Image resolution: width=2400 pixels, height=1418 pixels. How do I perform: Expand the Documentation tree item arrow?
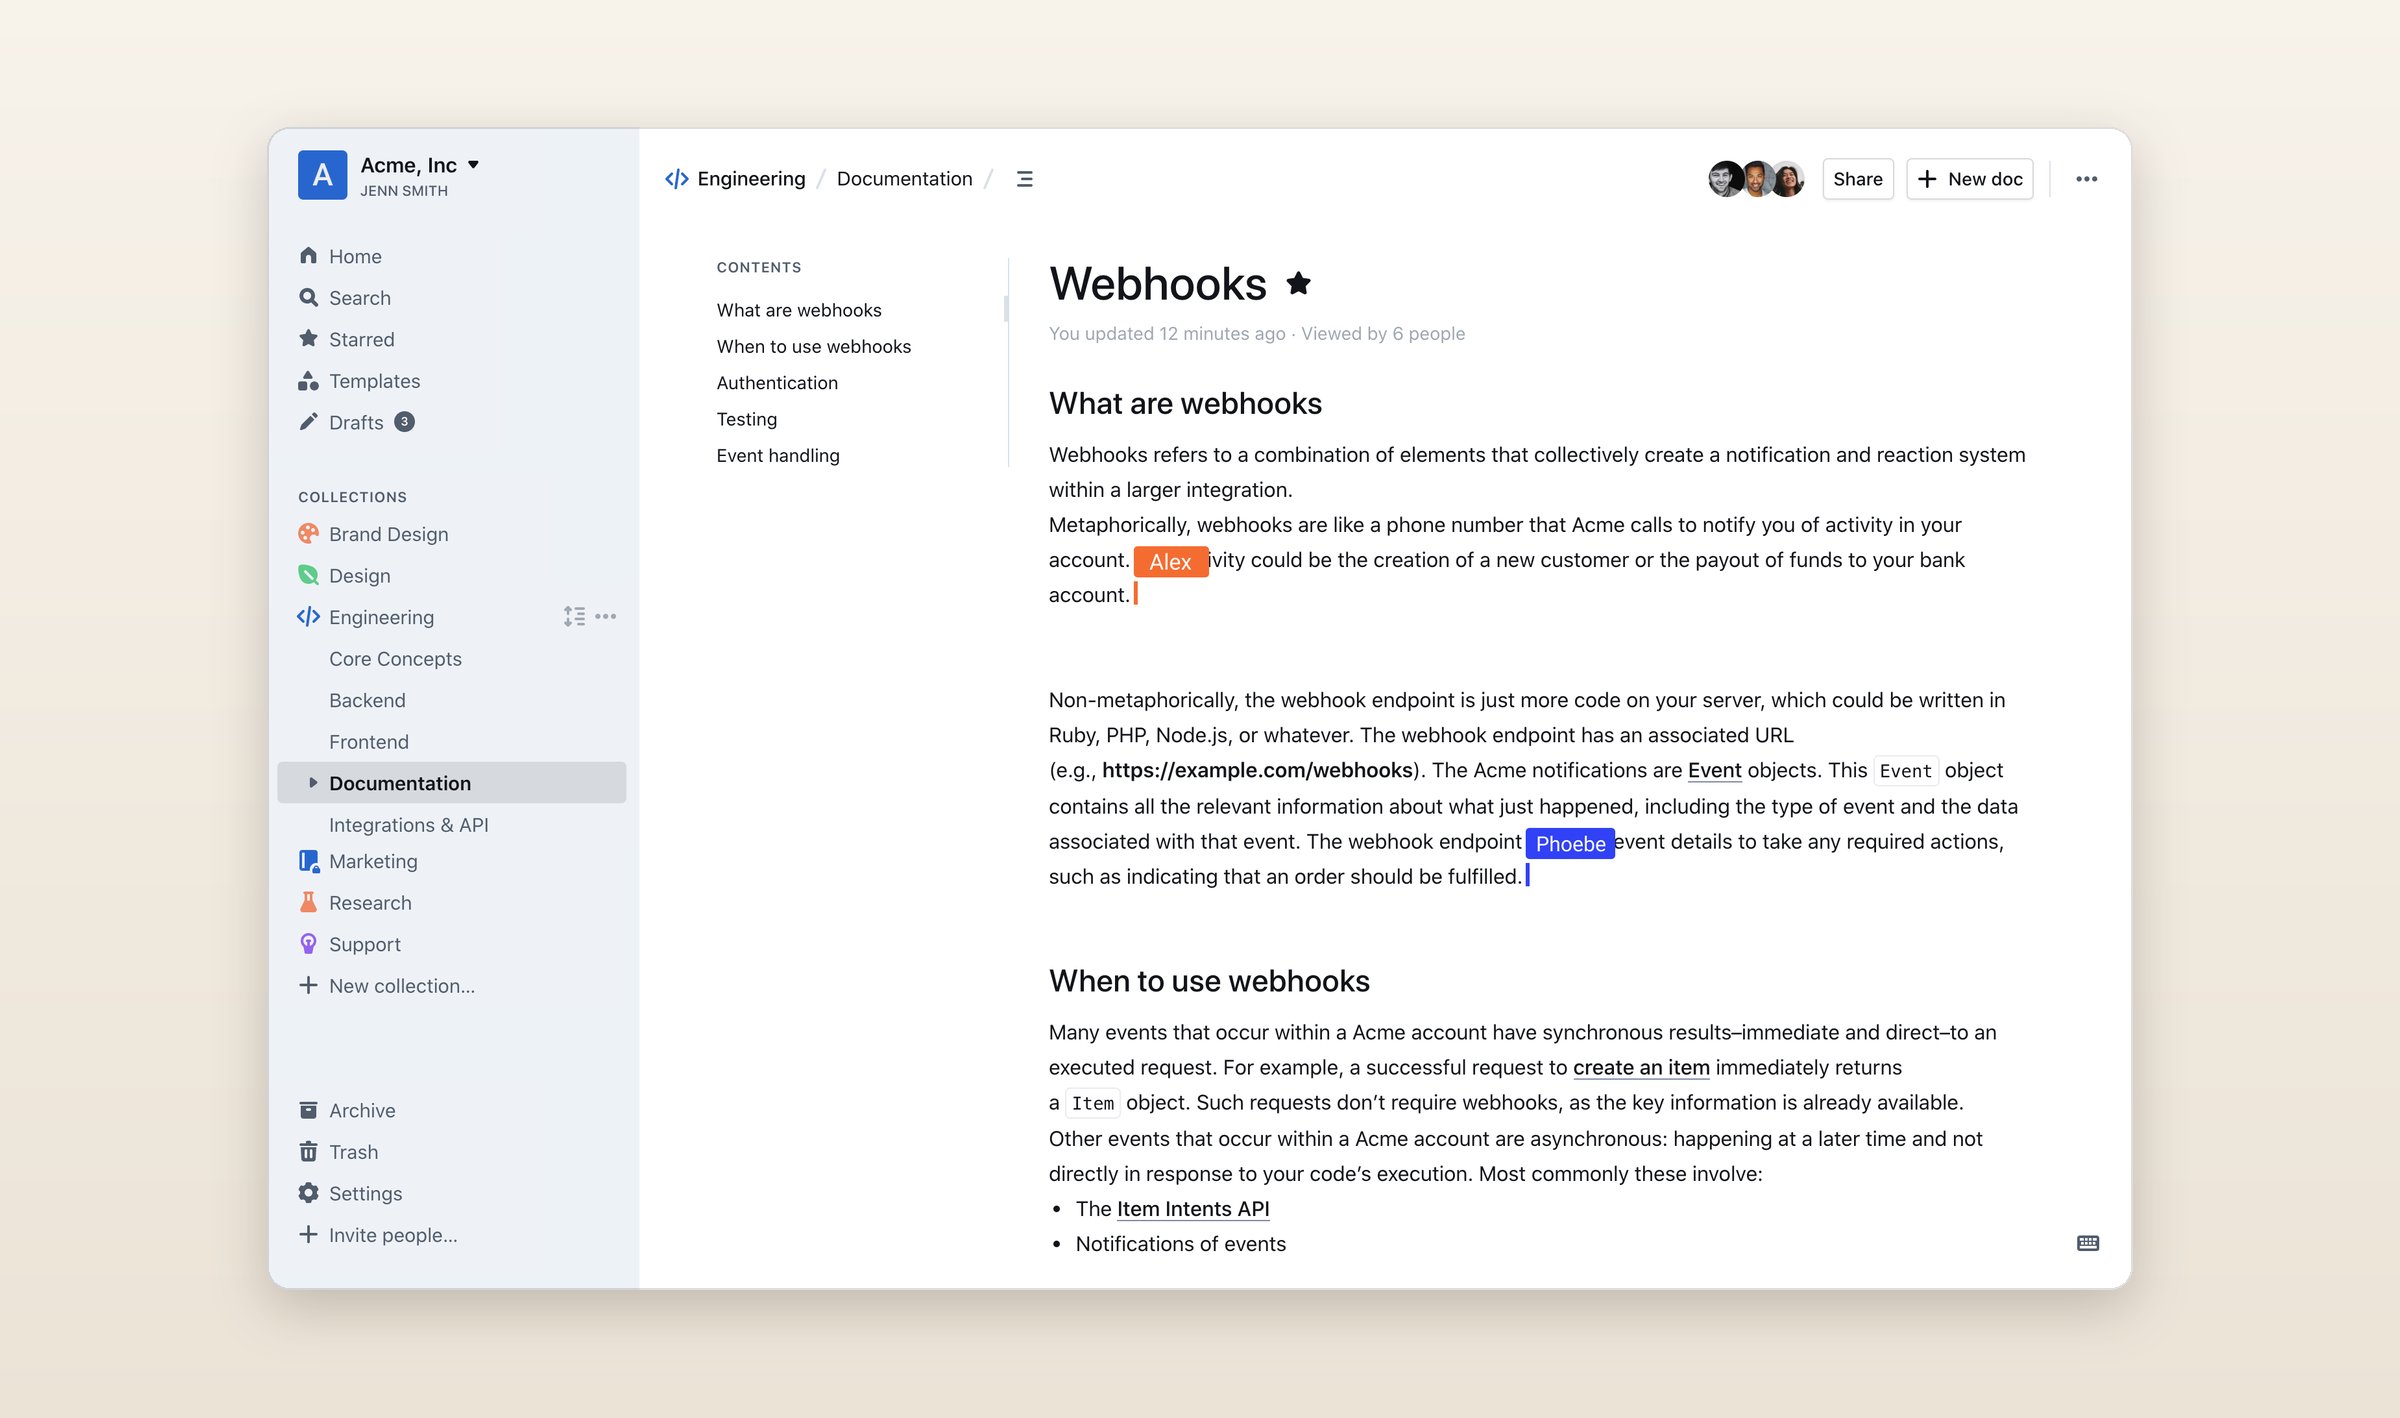tap(313, 783)
